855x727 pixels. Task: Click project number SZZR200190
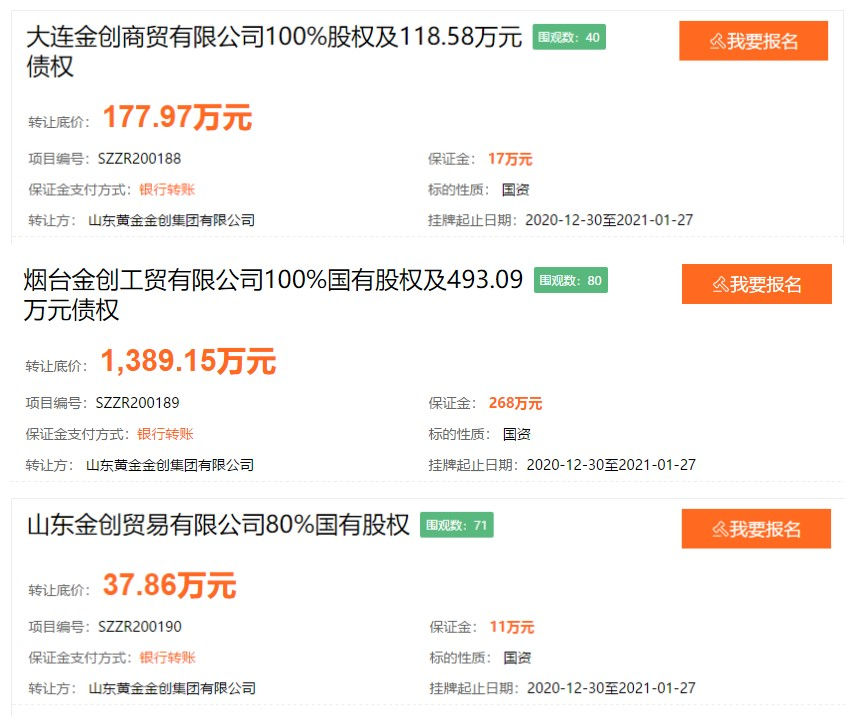140,627
